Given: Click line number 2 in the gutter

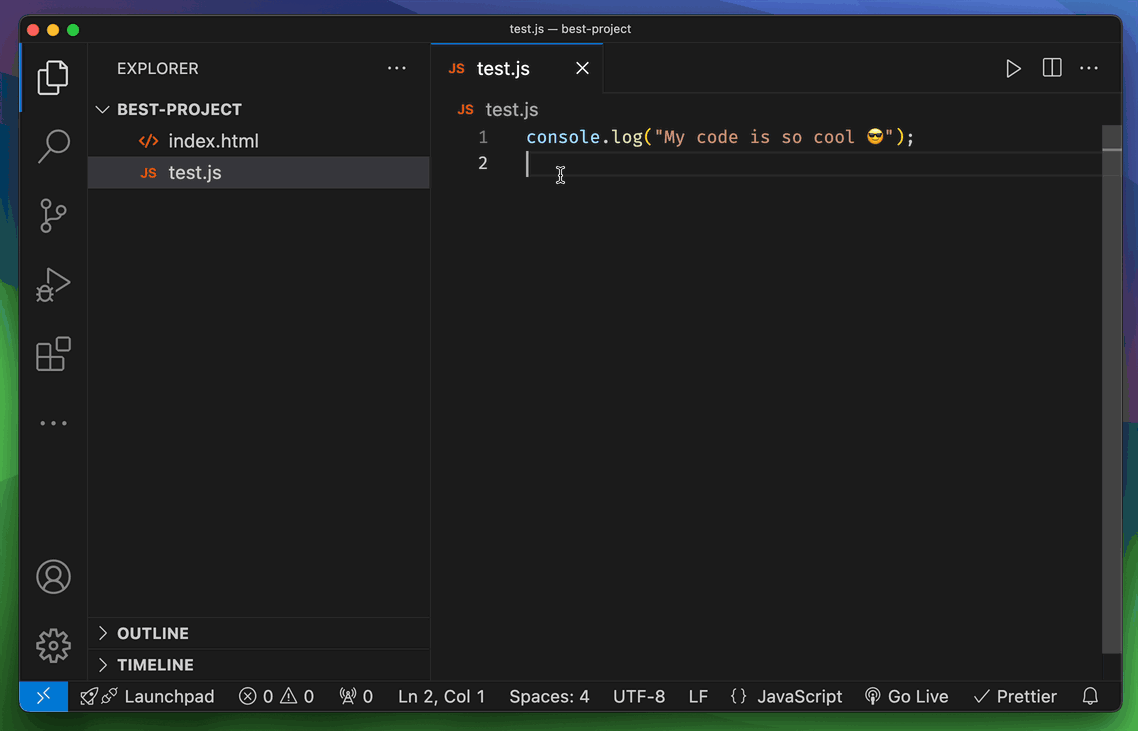Looking at the screenshot, I should coord(483,163).
